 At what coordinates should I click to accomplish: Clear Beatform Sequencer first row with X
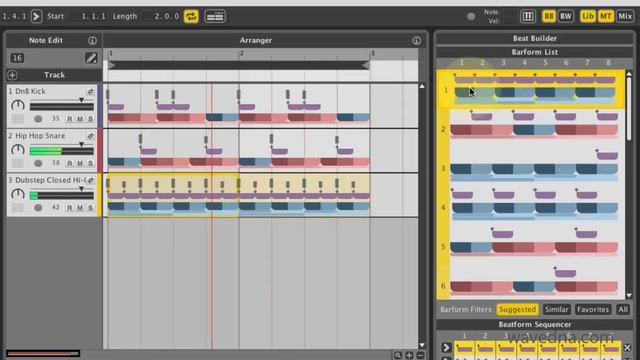627,348
